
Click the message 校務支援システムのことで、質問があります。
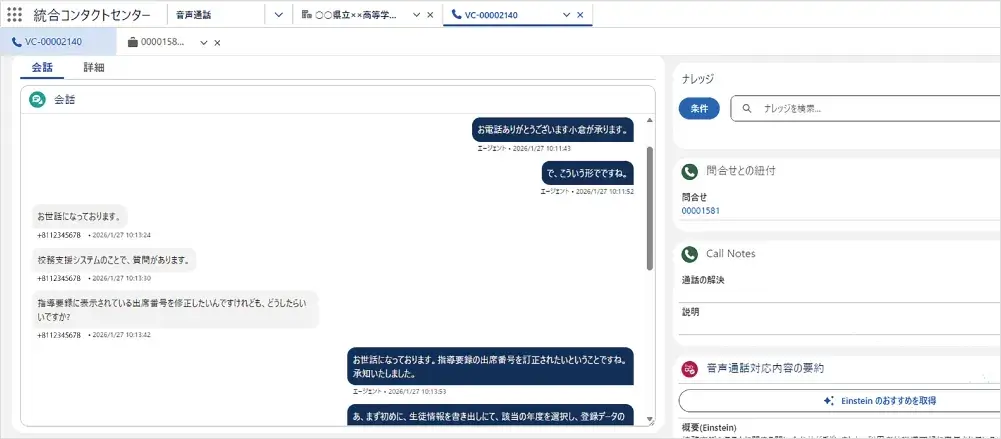click(114, 260)
